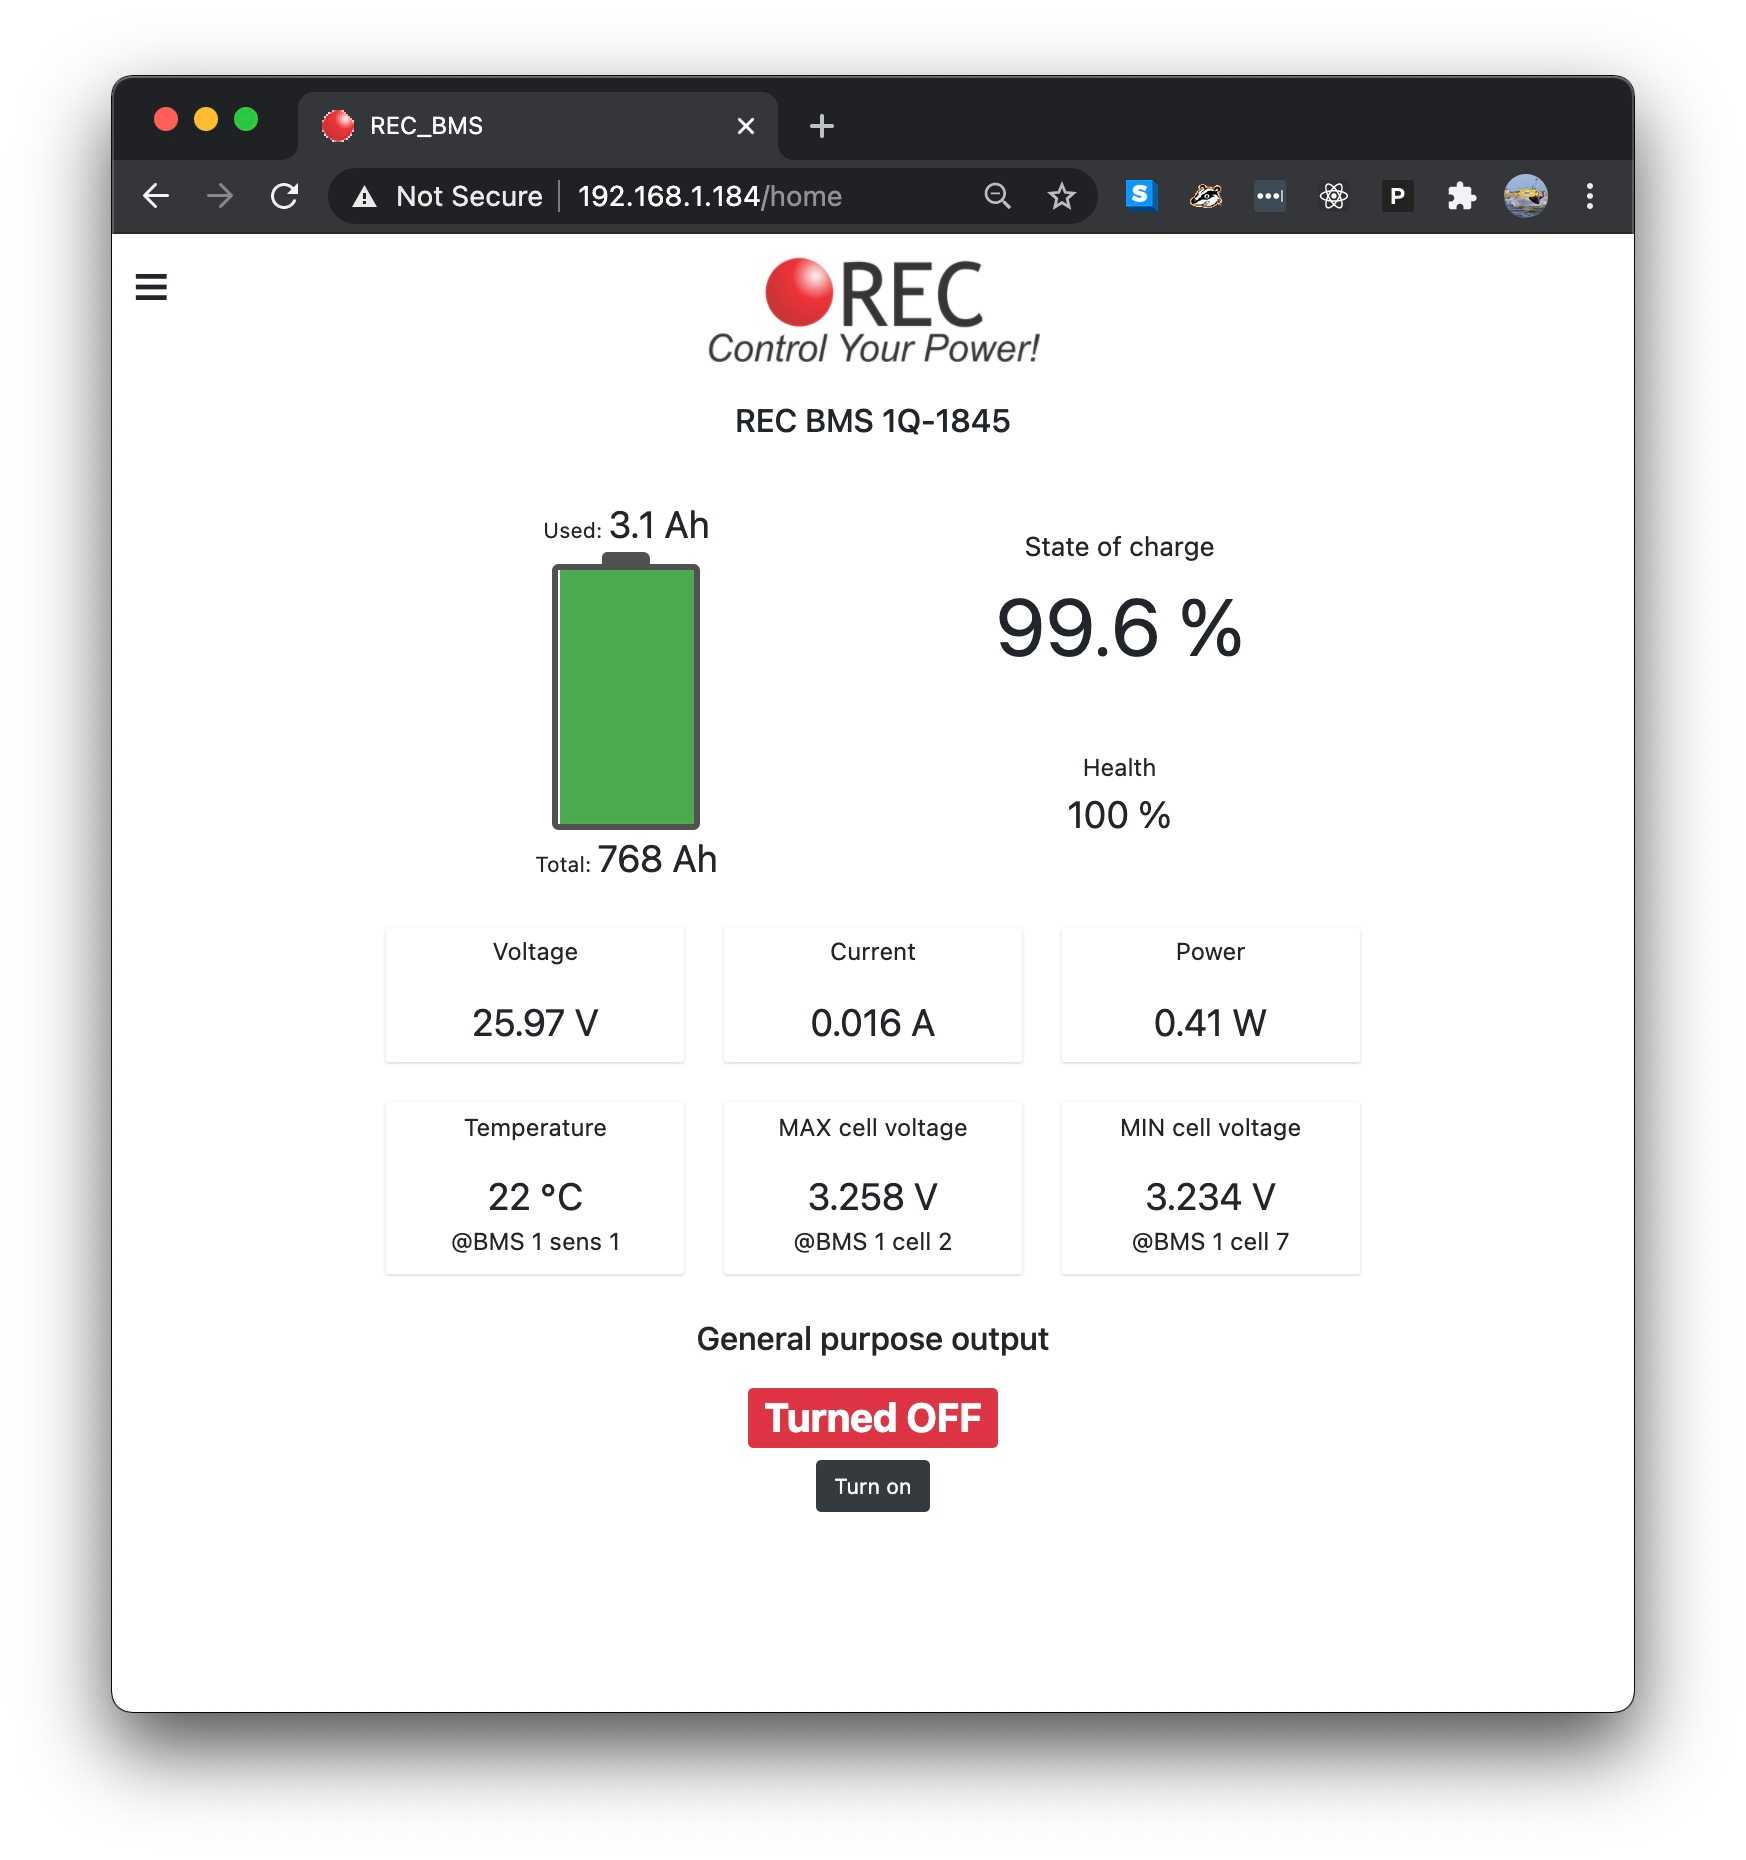Close the REC_BMS tab

click(x=745, y=126)
